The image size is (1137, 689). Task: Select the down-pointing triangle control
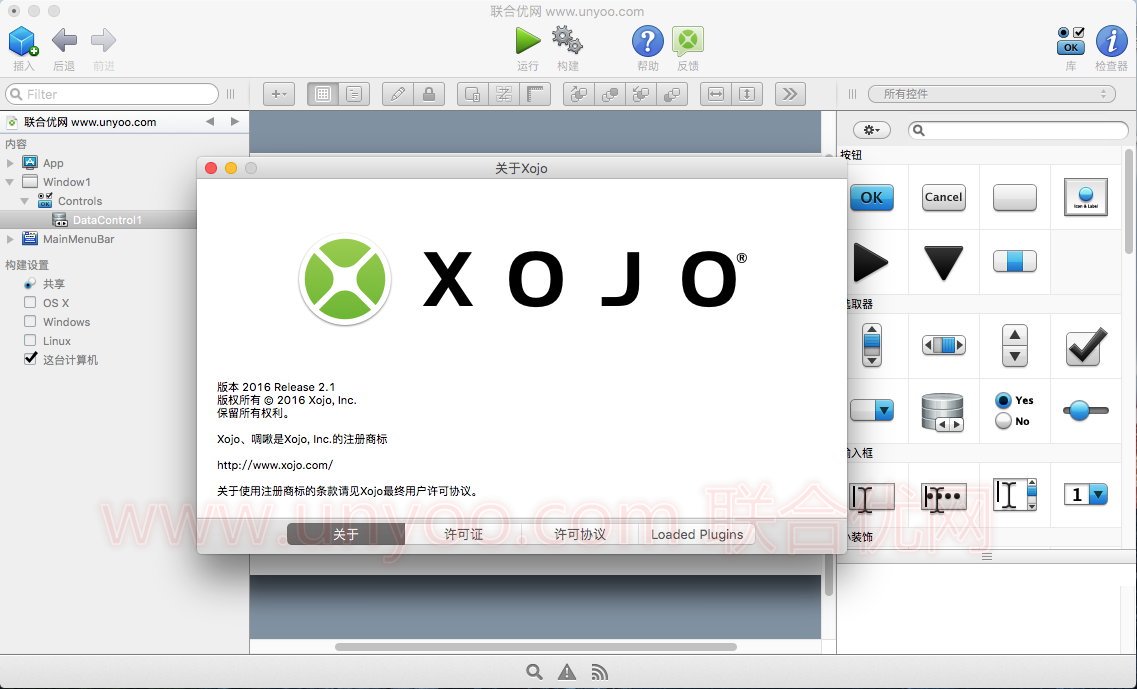coord(943,262)
